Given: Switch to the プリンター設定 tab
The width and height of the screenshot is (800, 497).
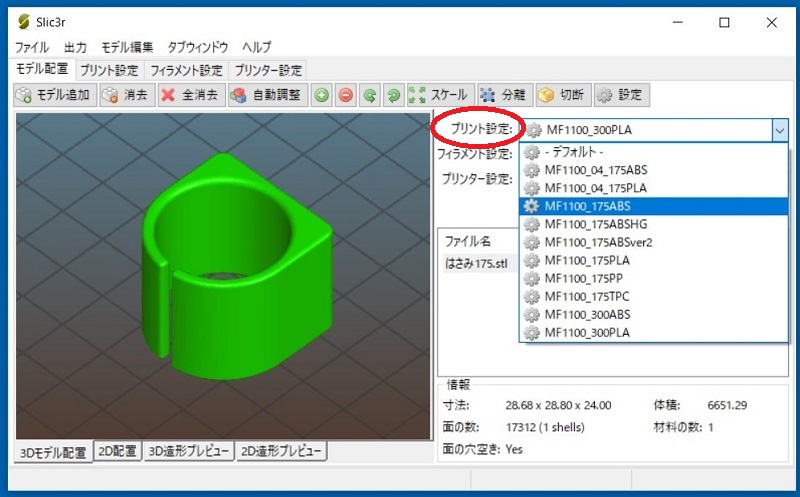Looking at the screenshot, I should click(x=268, y=70).
